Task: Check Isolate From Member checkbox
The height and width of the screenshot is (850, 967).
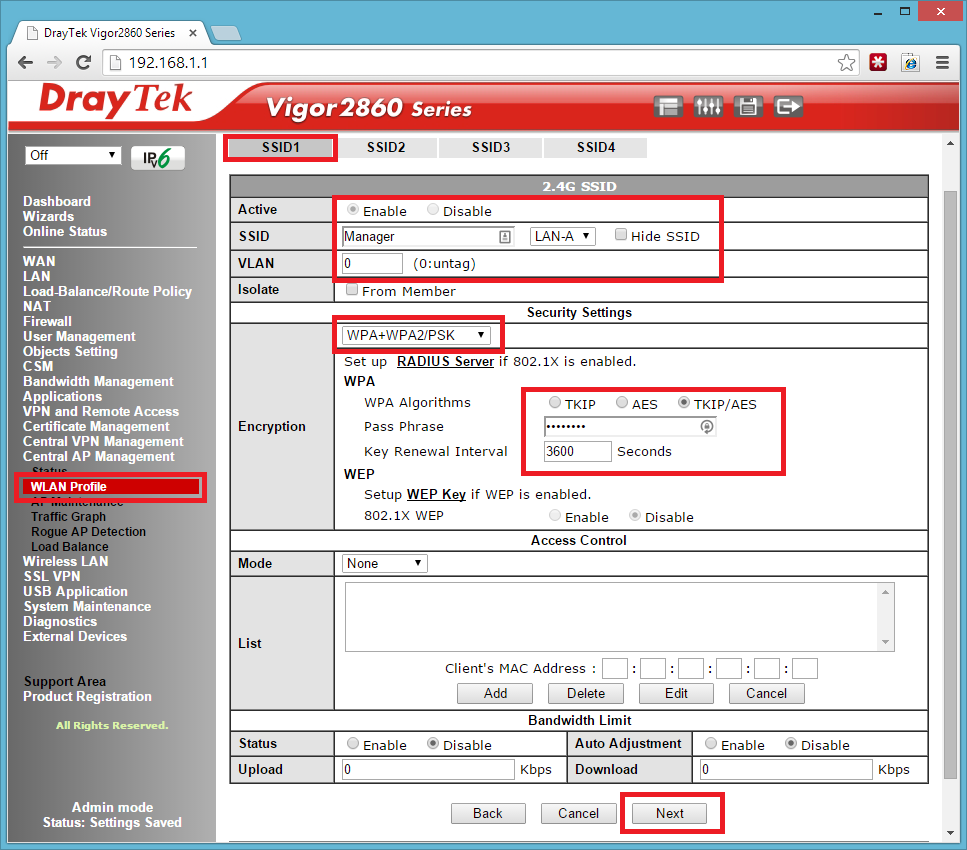Action: (352, 290)
